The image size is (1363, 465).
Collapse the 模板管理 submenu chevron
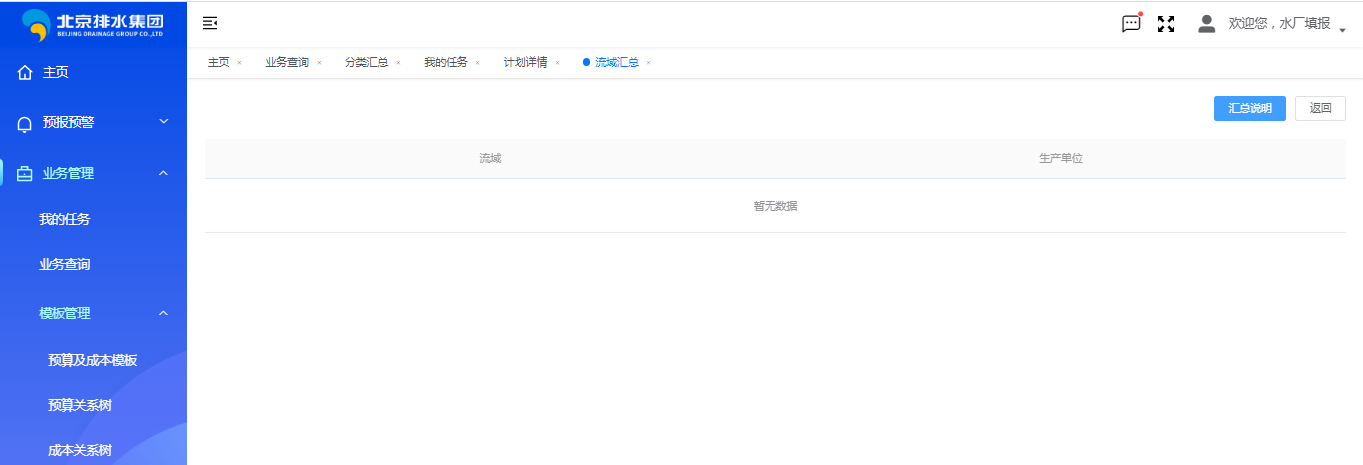tap(164, 313)
